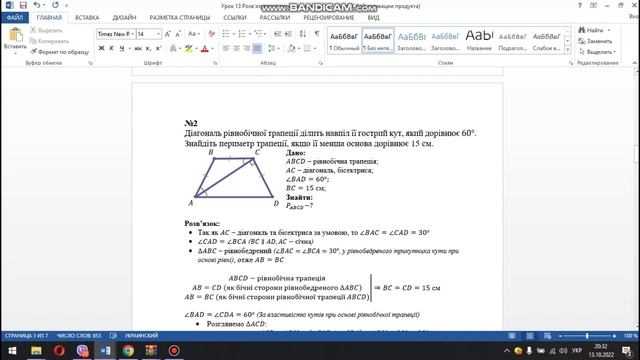The image size is (640, 360).
Task: Toggle subscript formatting
Action: pos(149,49)
